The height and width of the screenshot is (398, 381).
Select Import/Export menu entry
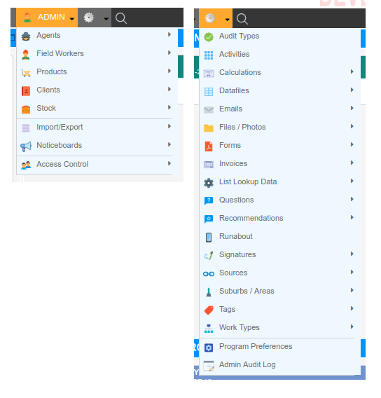point(60,127)
